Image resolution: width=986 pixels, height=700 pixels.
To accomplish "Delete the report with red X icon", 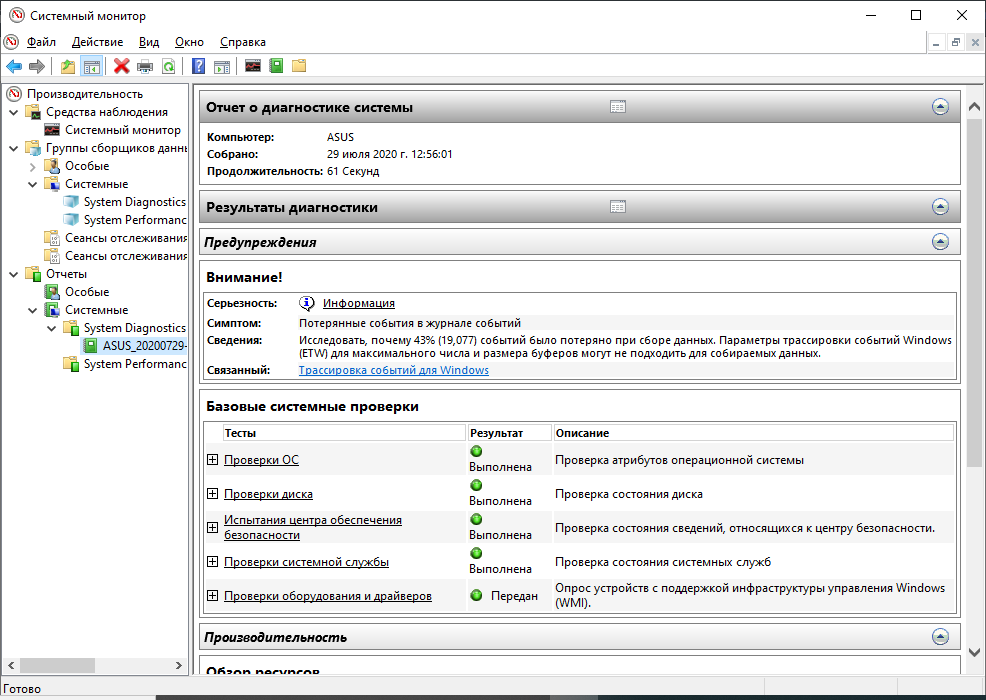I will [121, 66].
